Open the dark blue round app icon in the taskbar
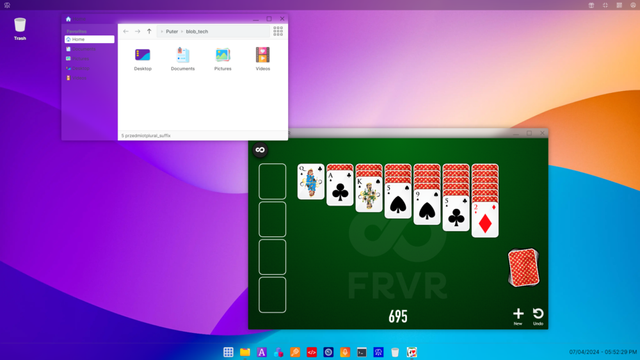The width and height of the screenshot is (640, 360). [x=328, y=352]
